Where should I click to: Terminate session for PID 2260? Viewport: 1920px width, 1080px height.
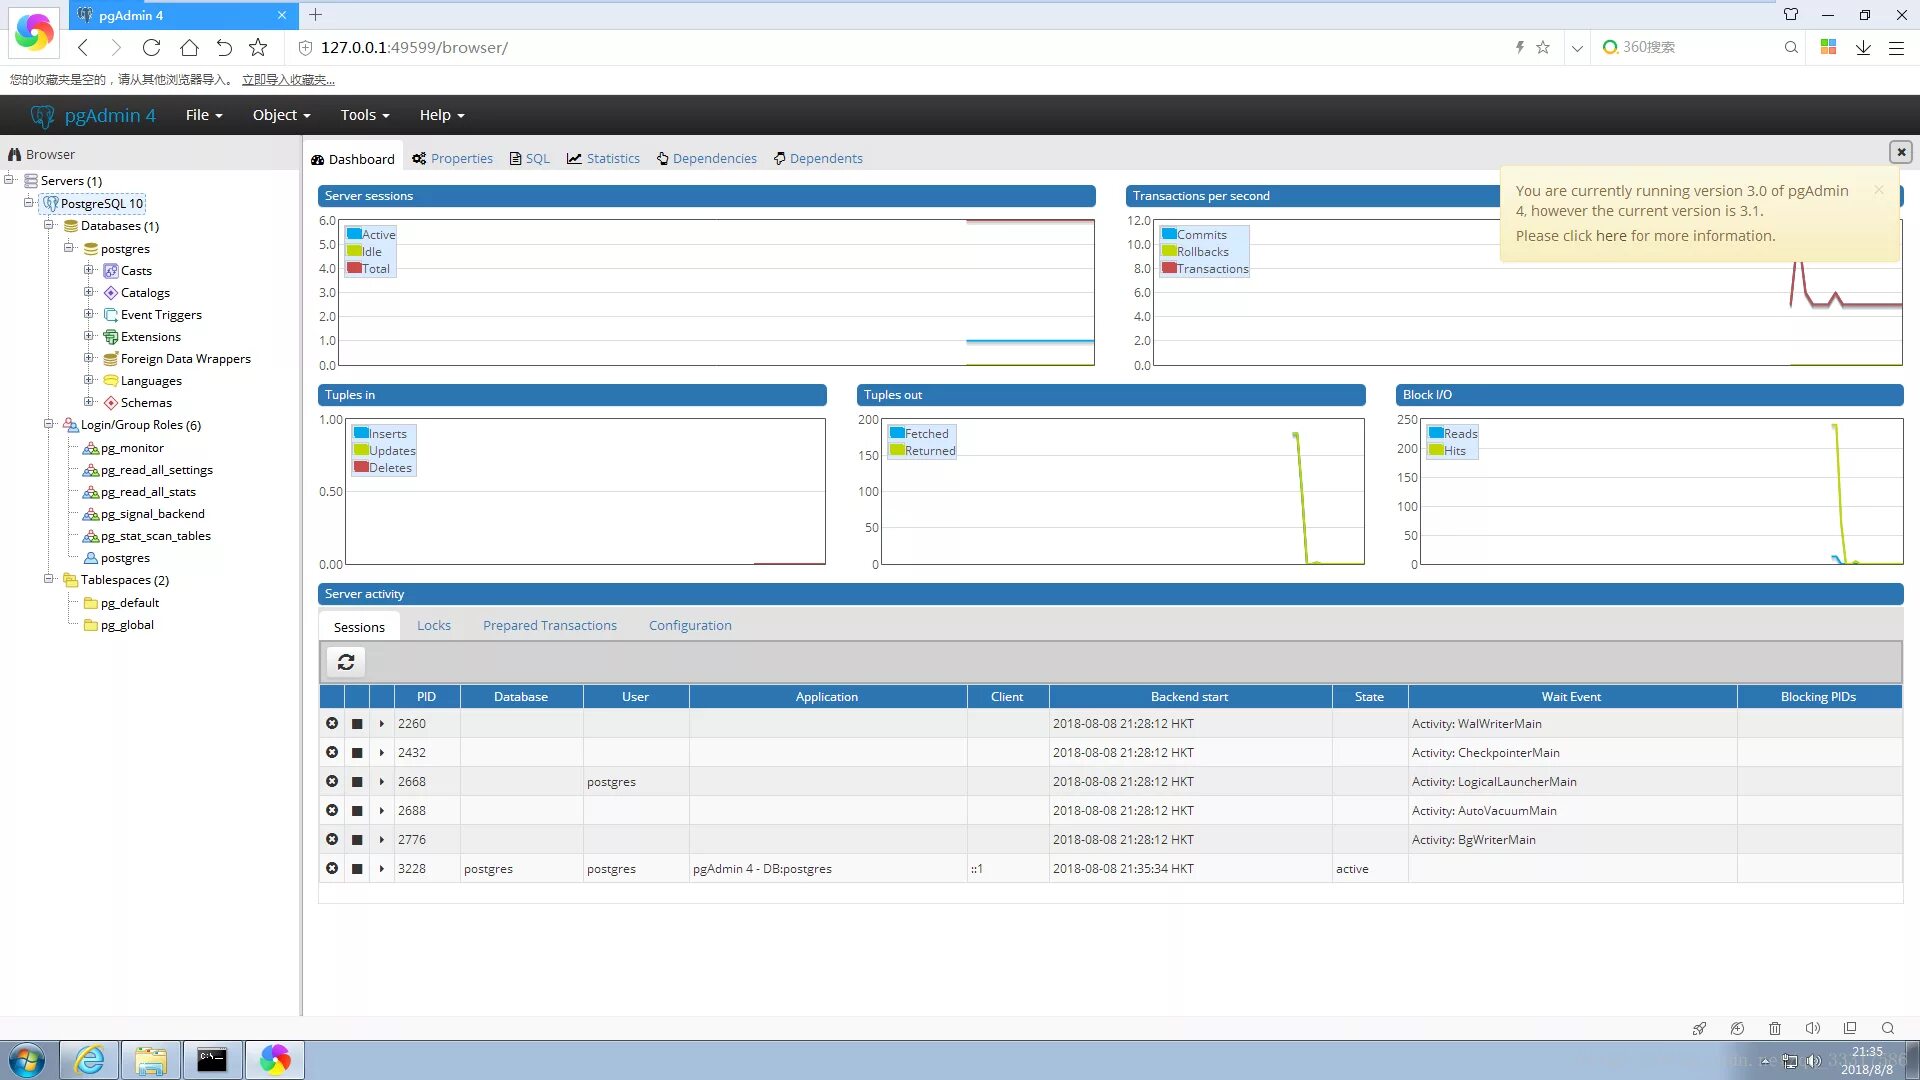(332, 723)
